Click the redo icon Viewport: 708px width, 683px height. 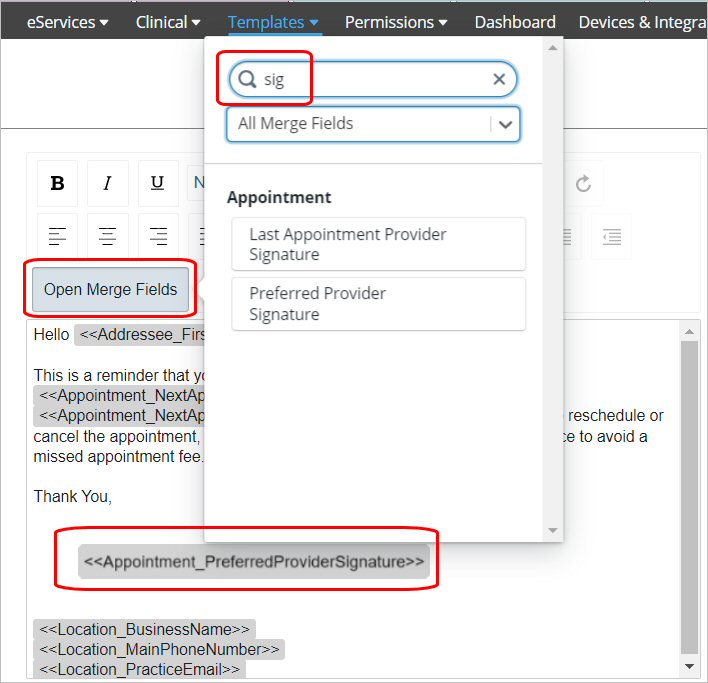tap(584, 184)
